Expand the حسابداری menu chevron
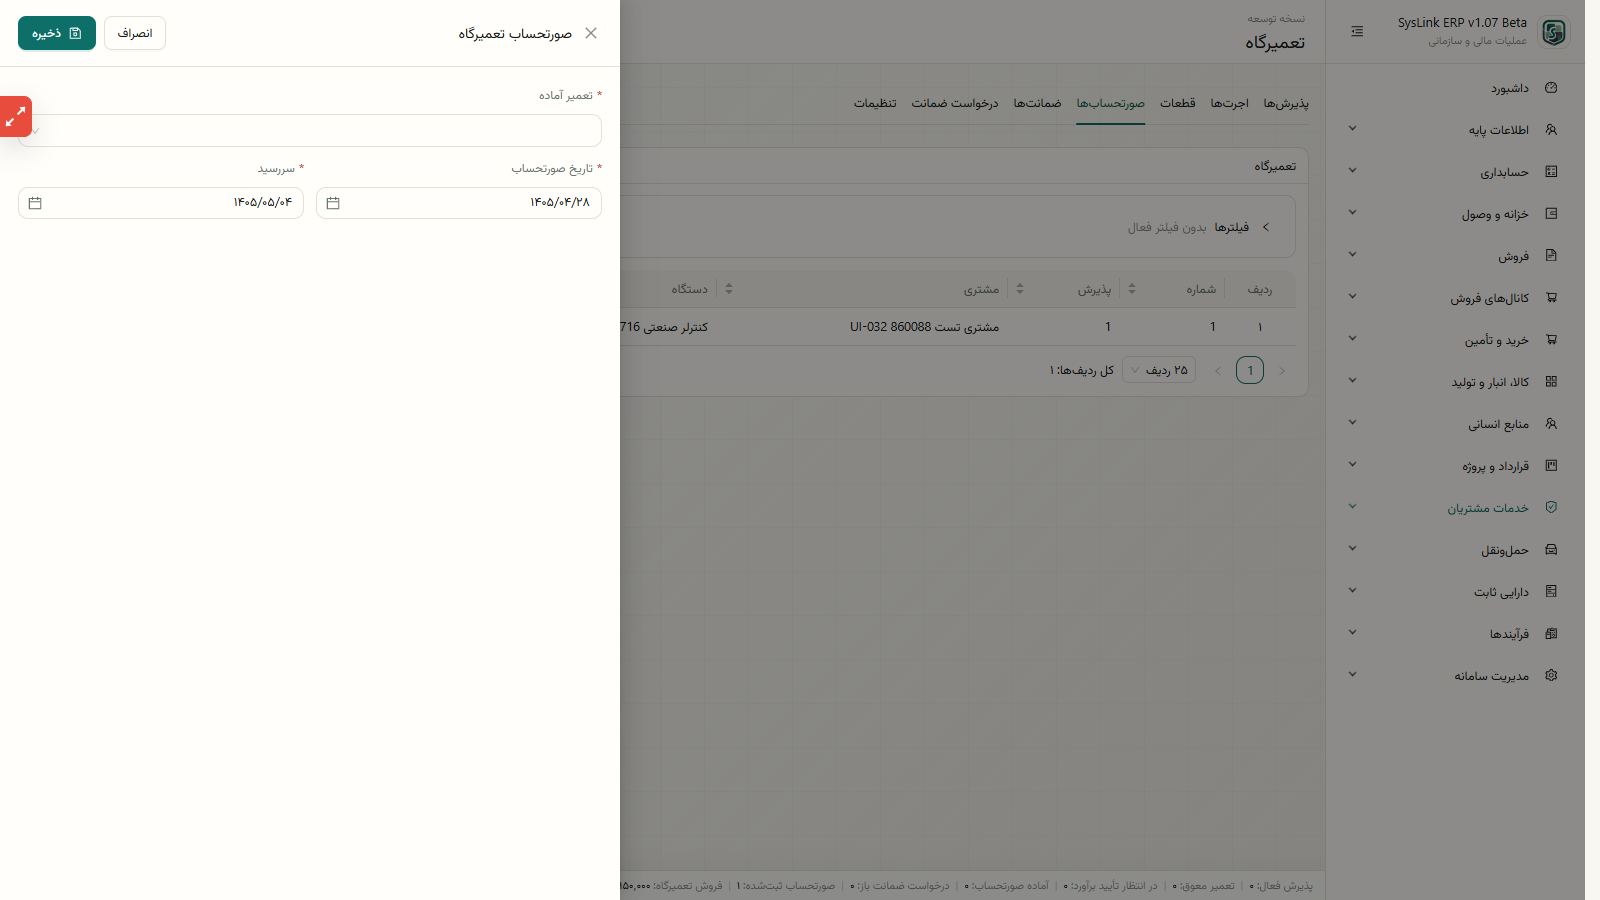1600x900 pixels. click(x=1352, y=171)
